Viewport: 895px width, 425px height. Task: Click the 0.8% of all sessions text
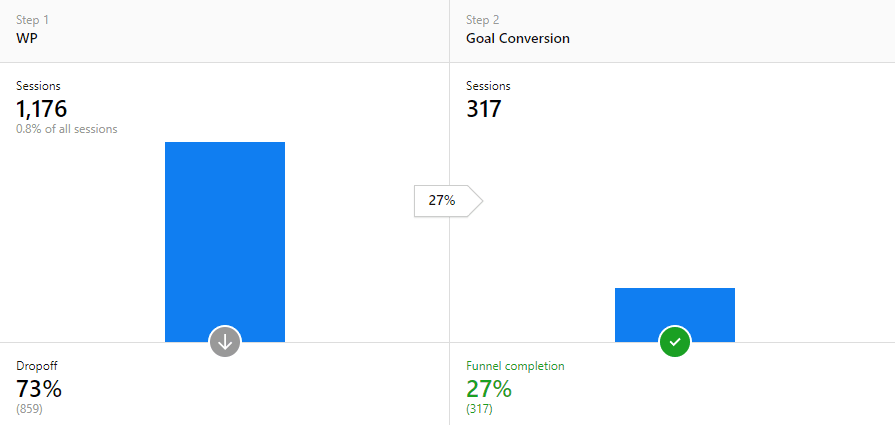[x=67, y=129]
